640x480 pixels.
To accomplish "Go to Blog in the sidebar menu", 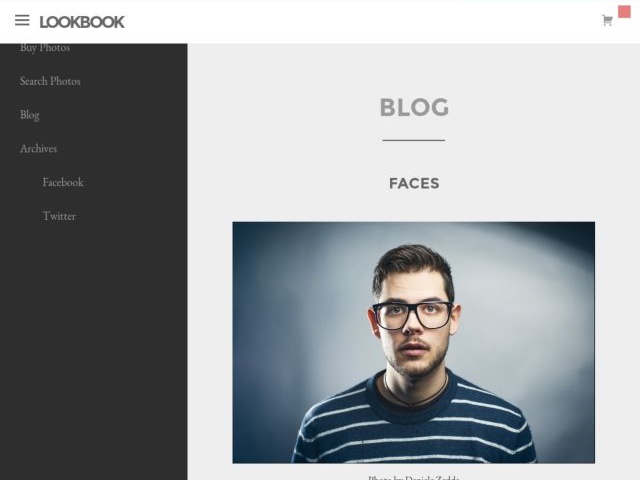I will 30,115.
